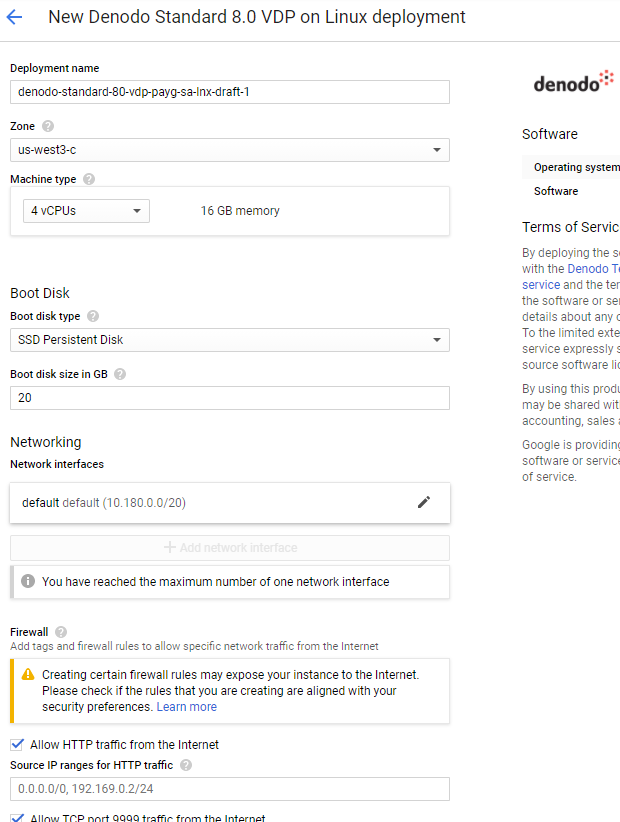
Task: Click the firewall warning triangle icon
Action: [x=28, y=674]
